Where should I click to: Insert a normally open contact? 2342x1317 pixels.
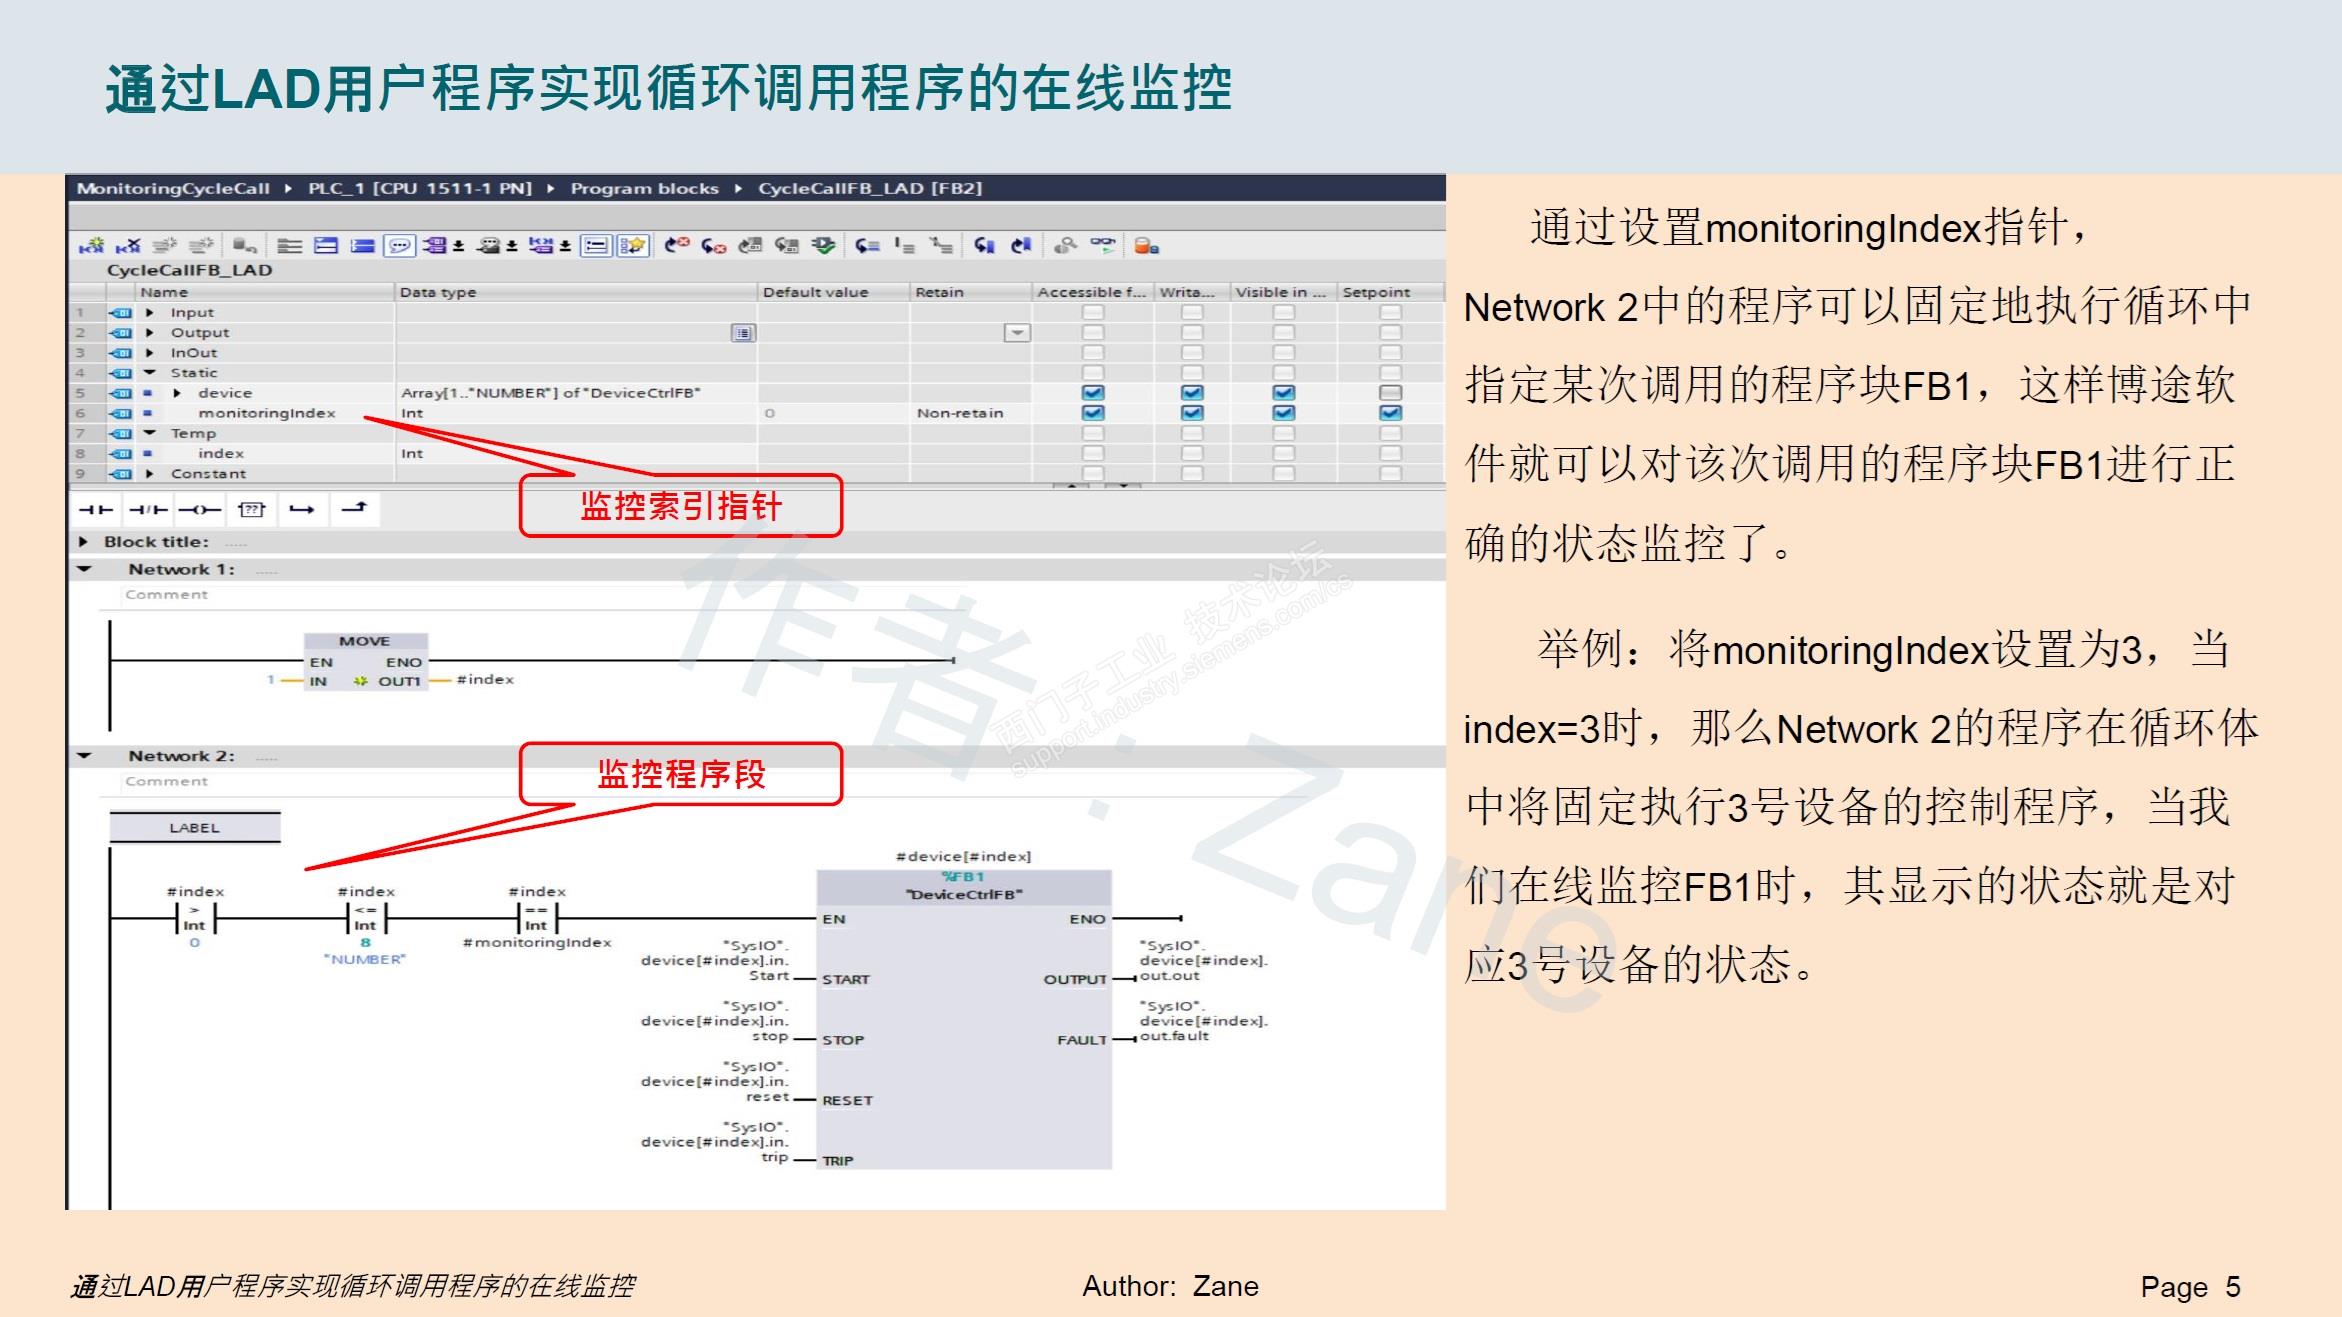pos(96,510)
